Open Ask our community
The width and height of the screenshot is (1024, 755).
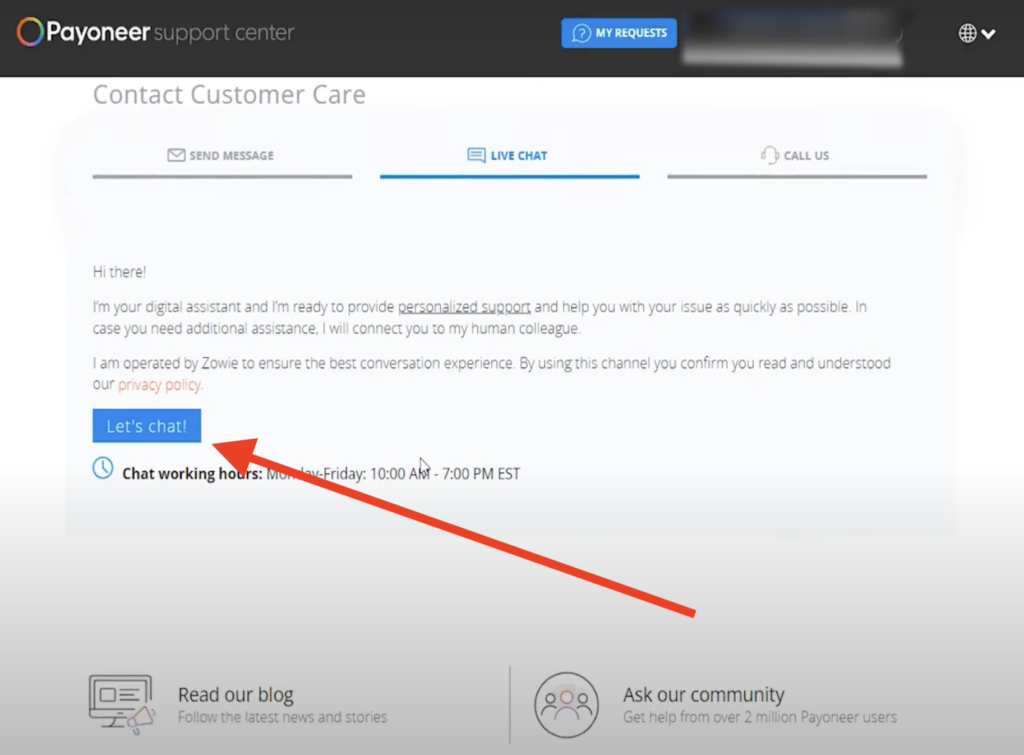point(704,693)
